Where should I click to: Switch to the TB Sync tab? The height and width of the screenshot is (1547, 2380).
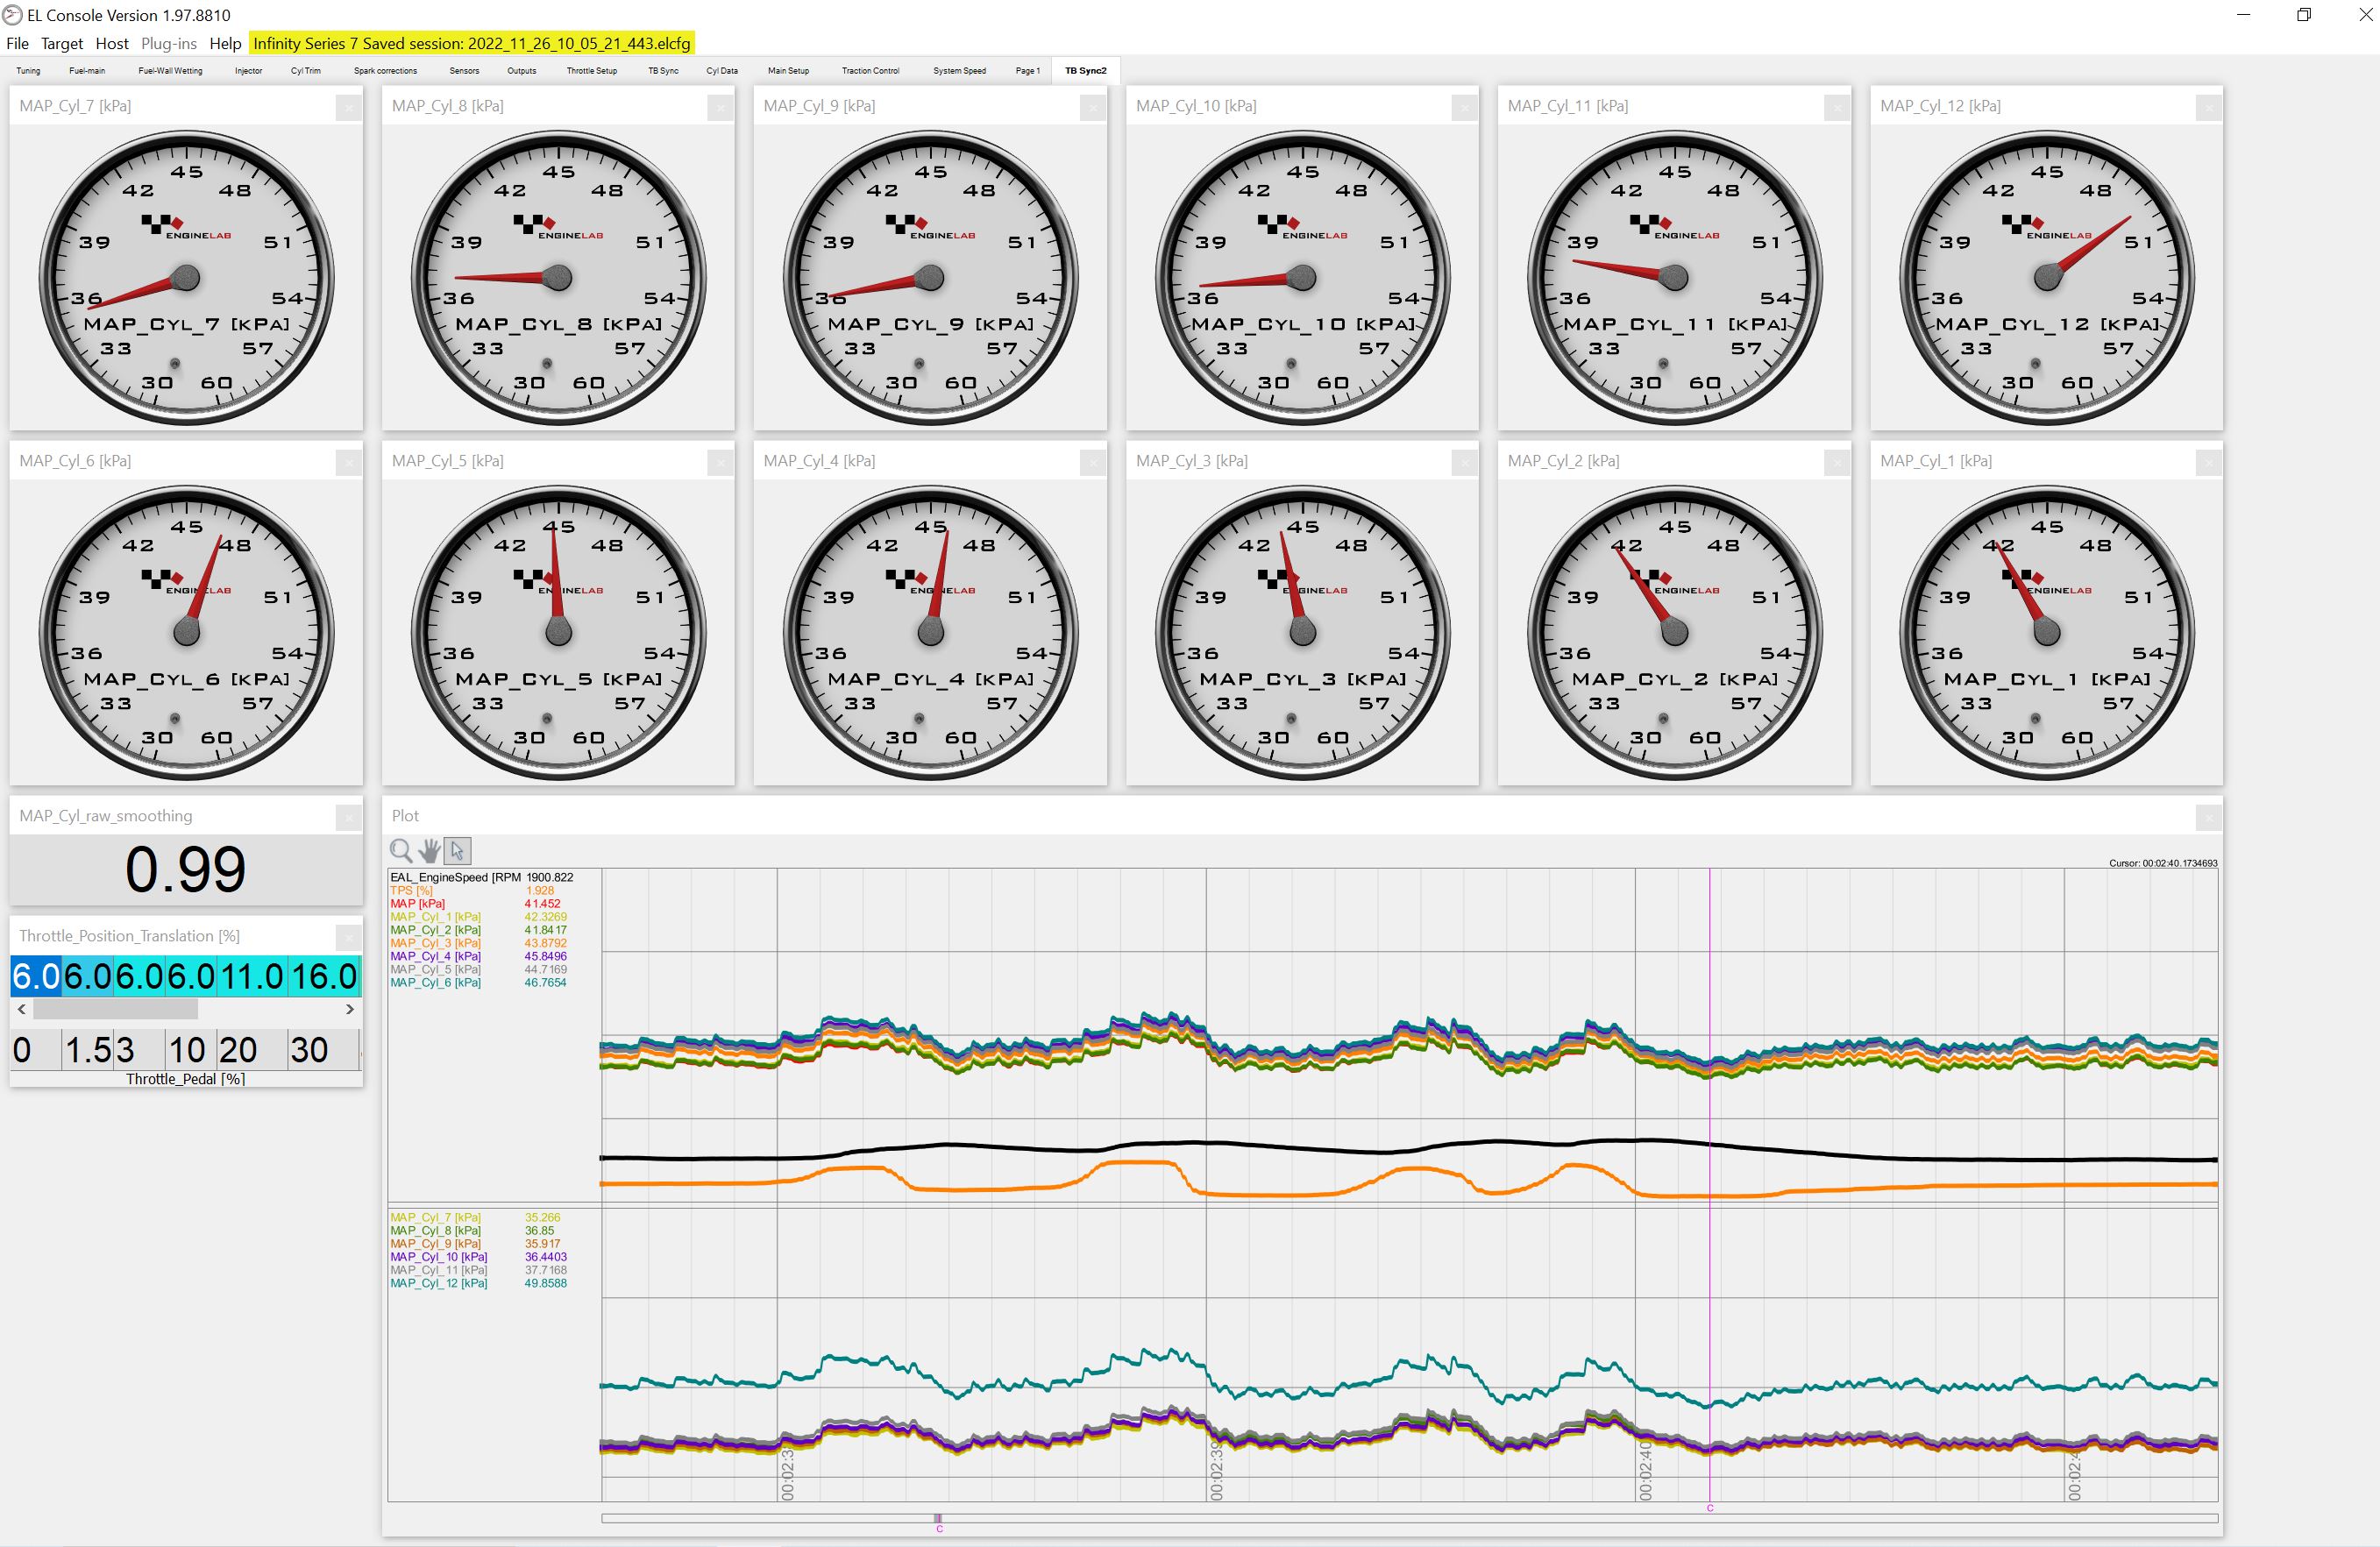coord(662,71)
